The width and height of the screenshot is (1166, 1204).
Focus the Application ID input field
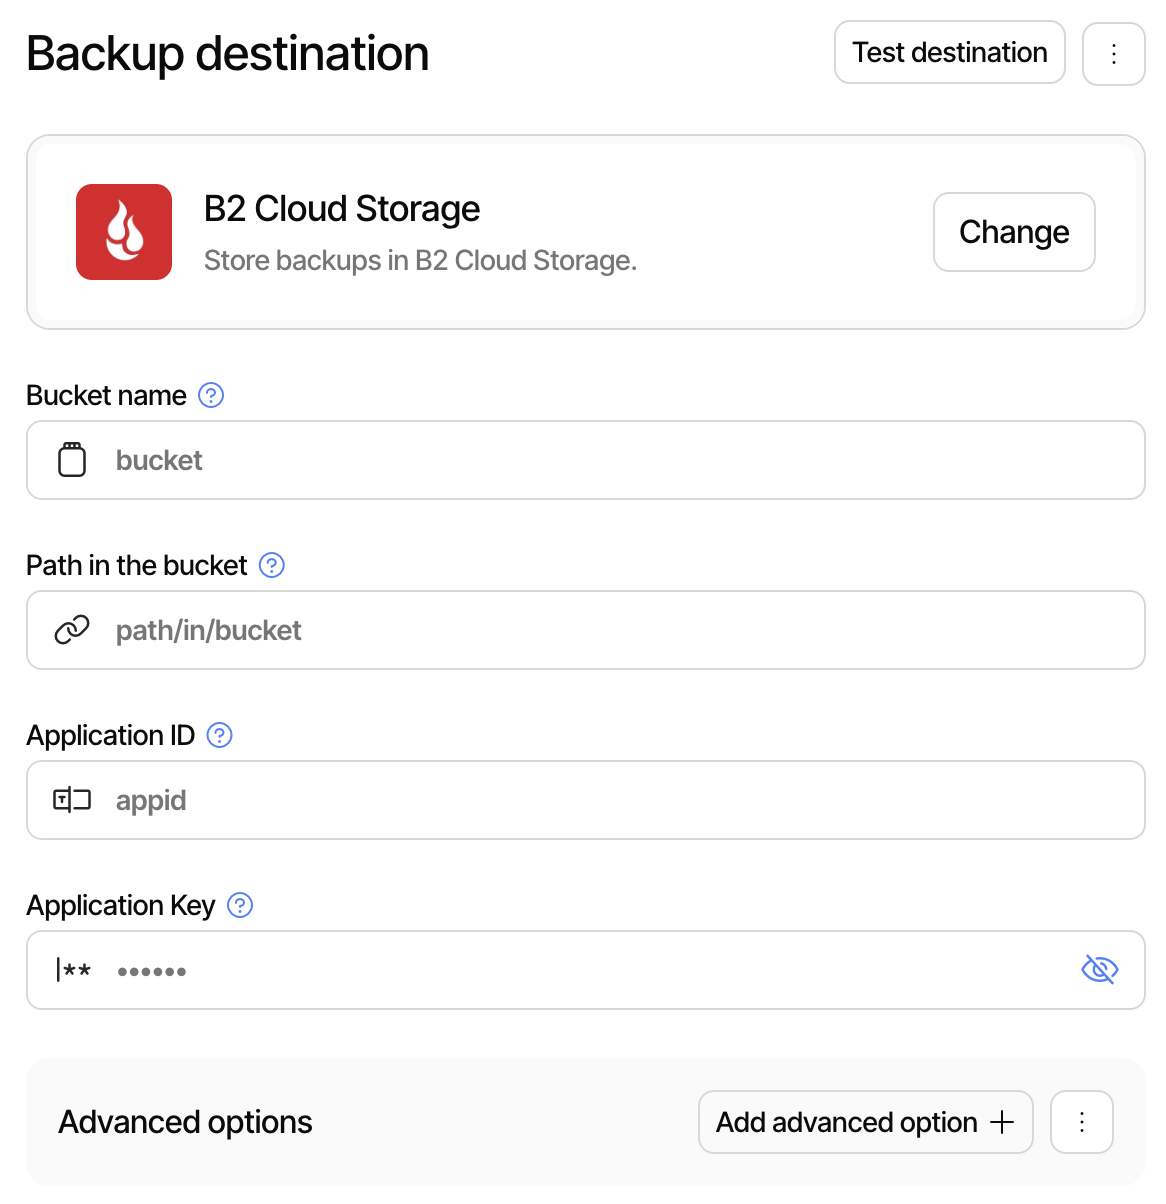(x=586, y=800)
